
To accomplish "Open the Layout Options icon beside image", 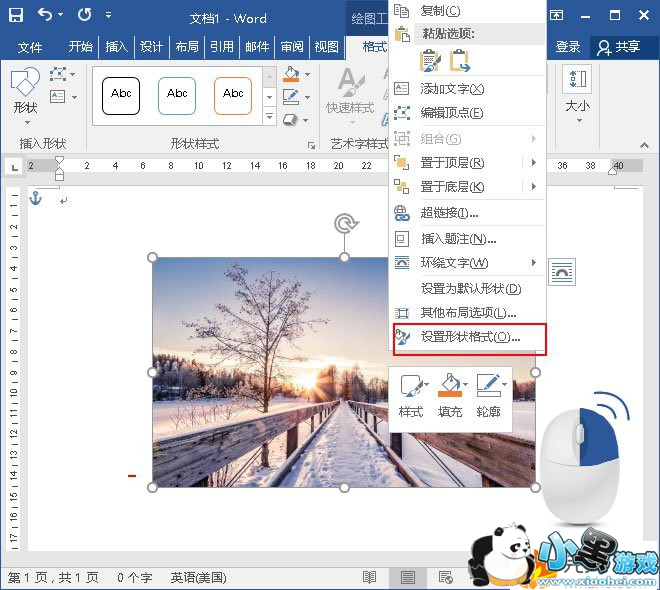I will [x=563, y=270].
